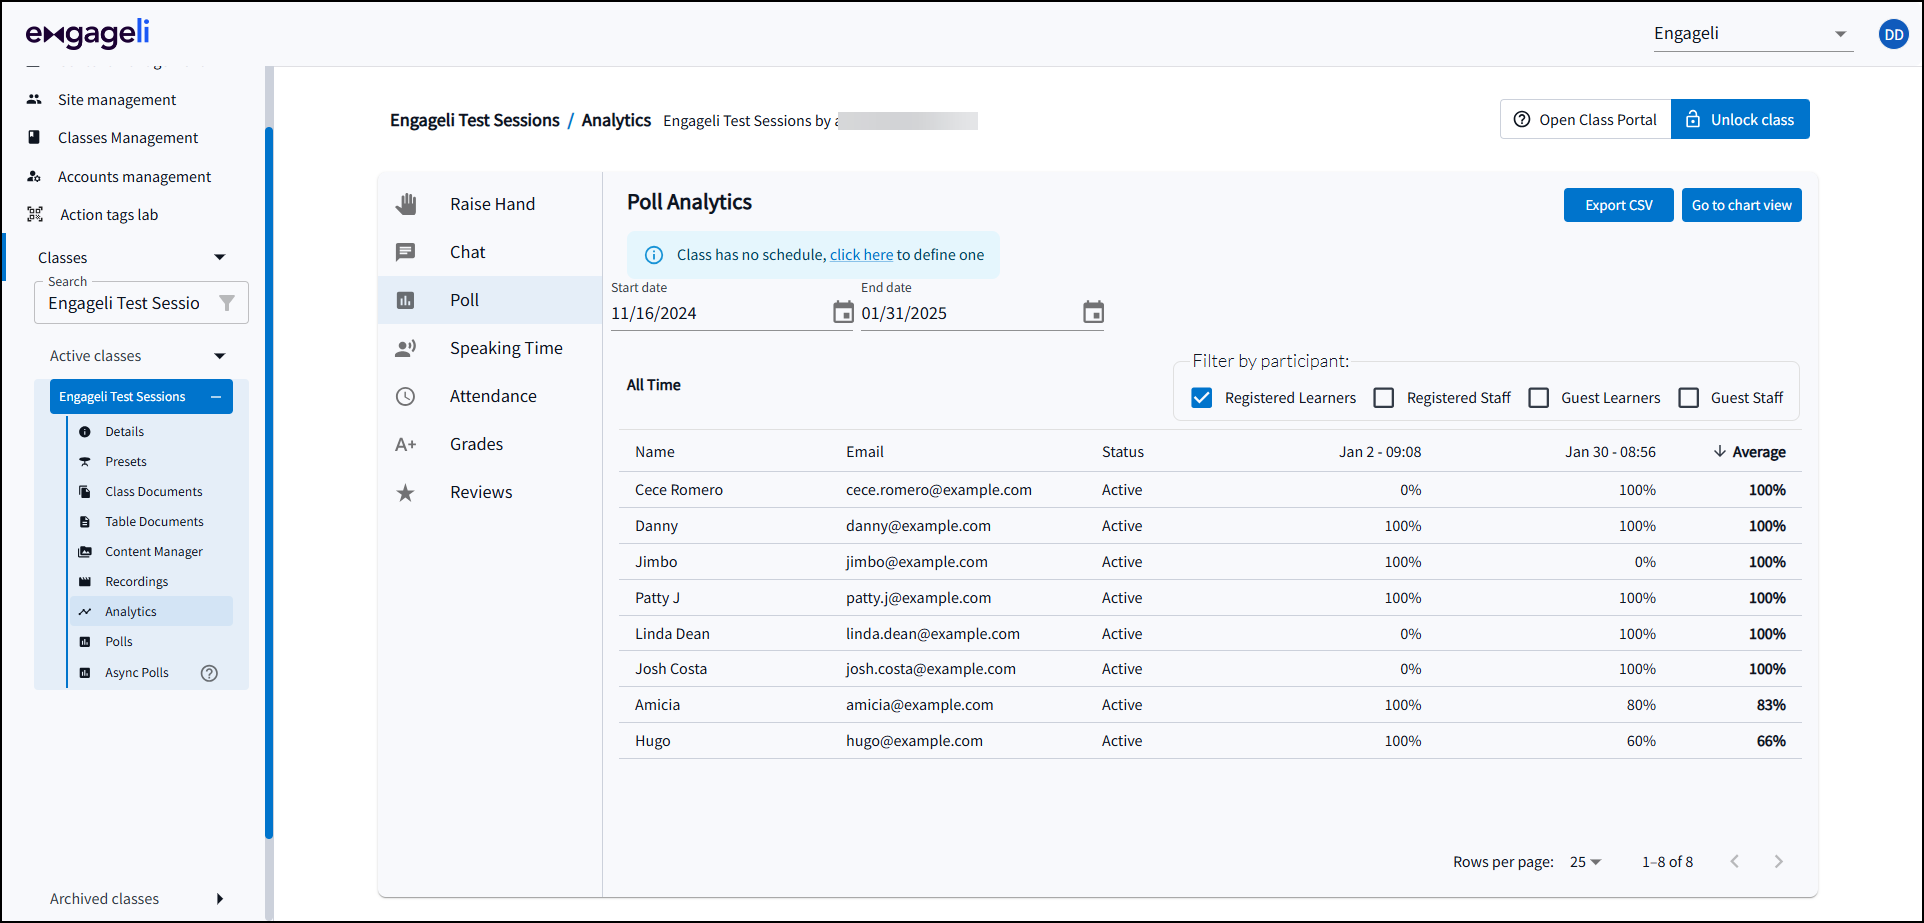Image resolution: width=1924 pixels, height=923 pixels.
Task: Sort by the Average column arrow
Action: (x=1719, y=451)
